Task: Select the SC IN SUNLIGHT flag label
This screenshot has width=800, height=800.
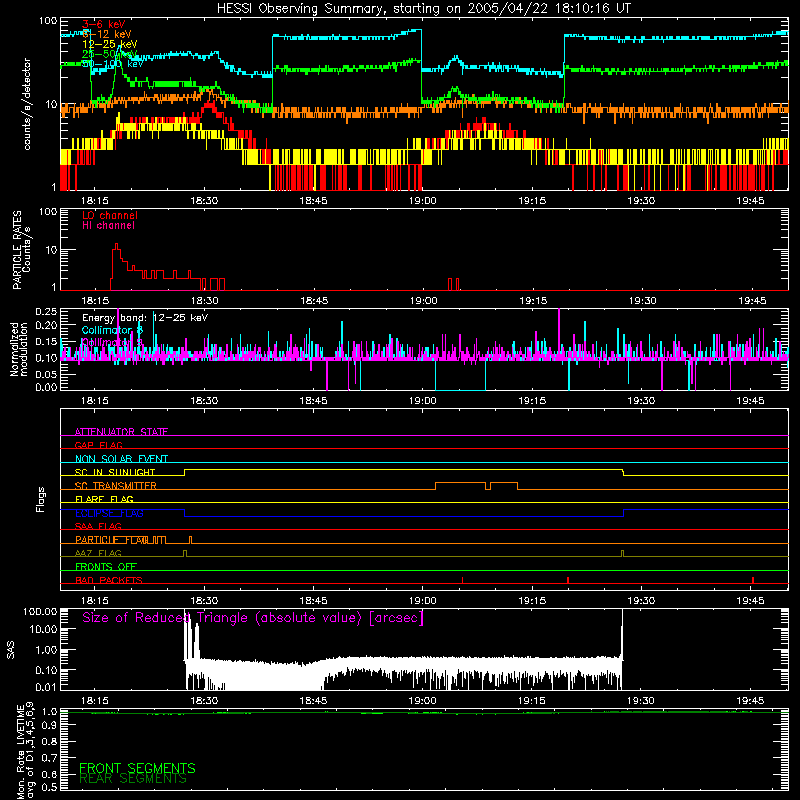Action: pyautogui.click(x=115, y=472)
